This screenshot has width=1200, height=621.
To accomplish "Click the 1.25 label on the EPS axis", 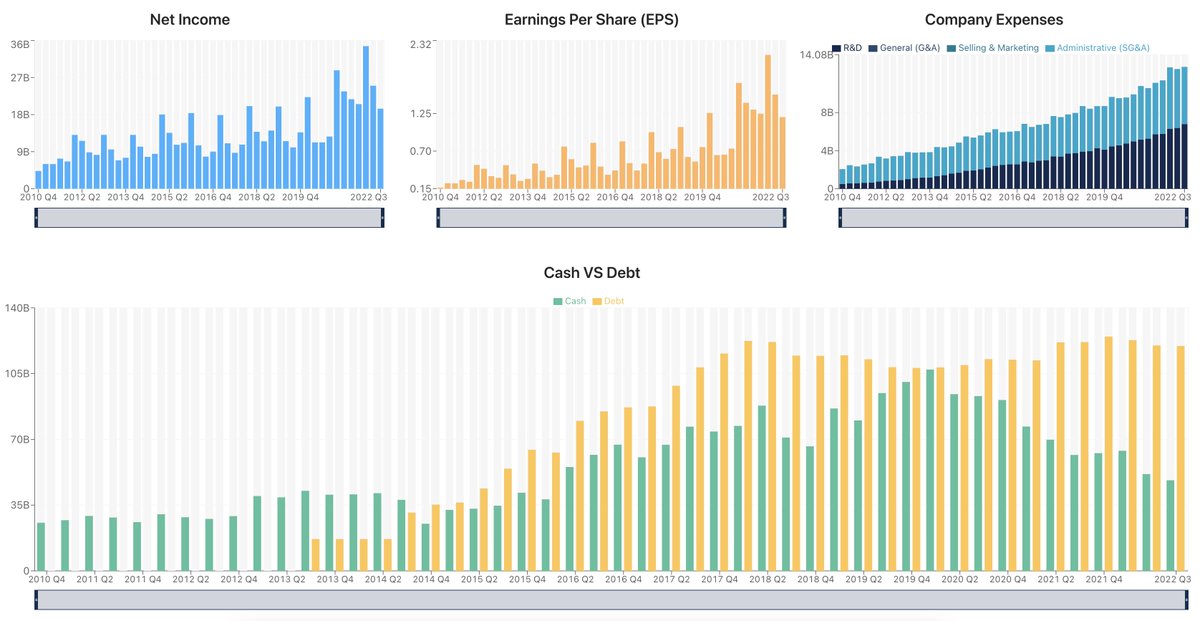I will (x=420, y=114).
